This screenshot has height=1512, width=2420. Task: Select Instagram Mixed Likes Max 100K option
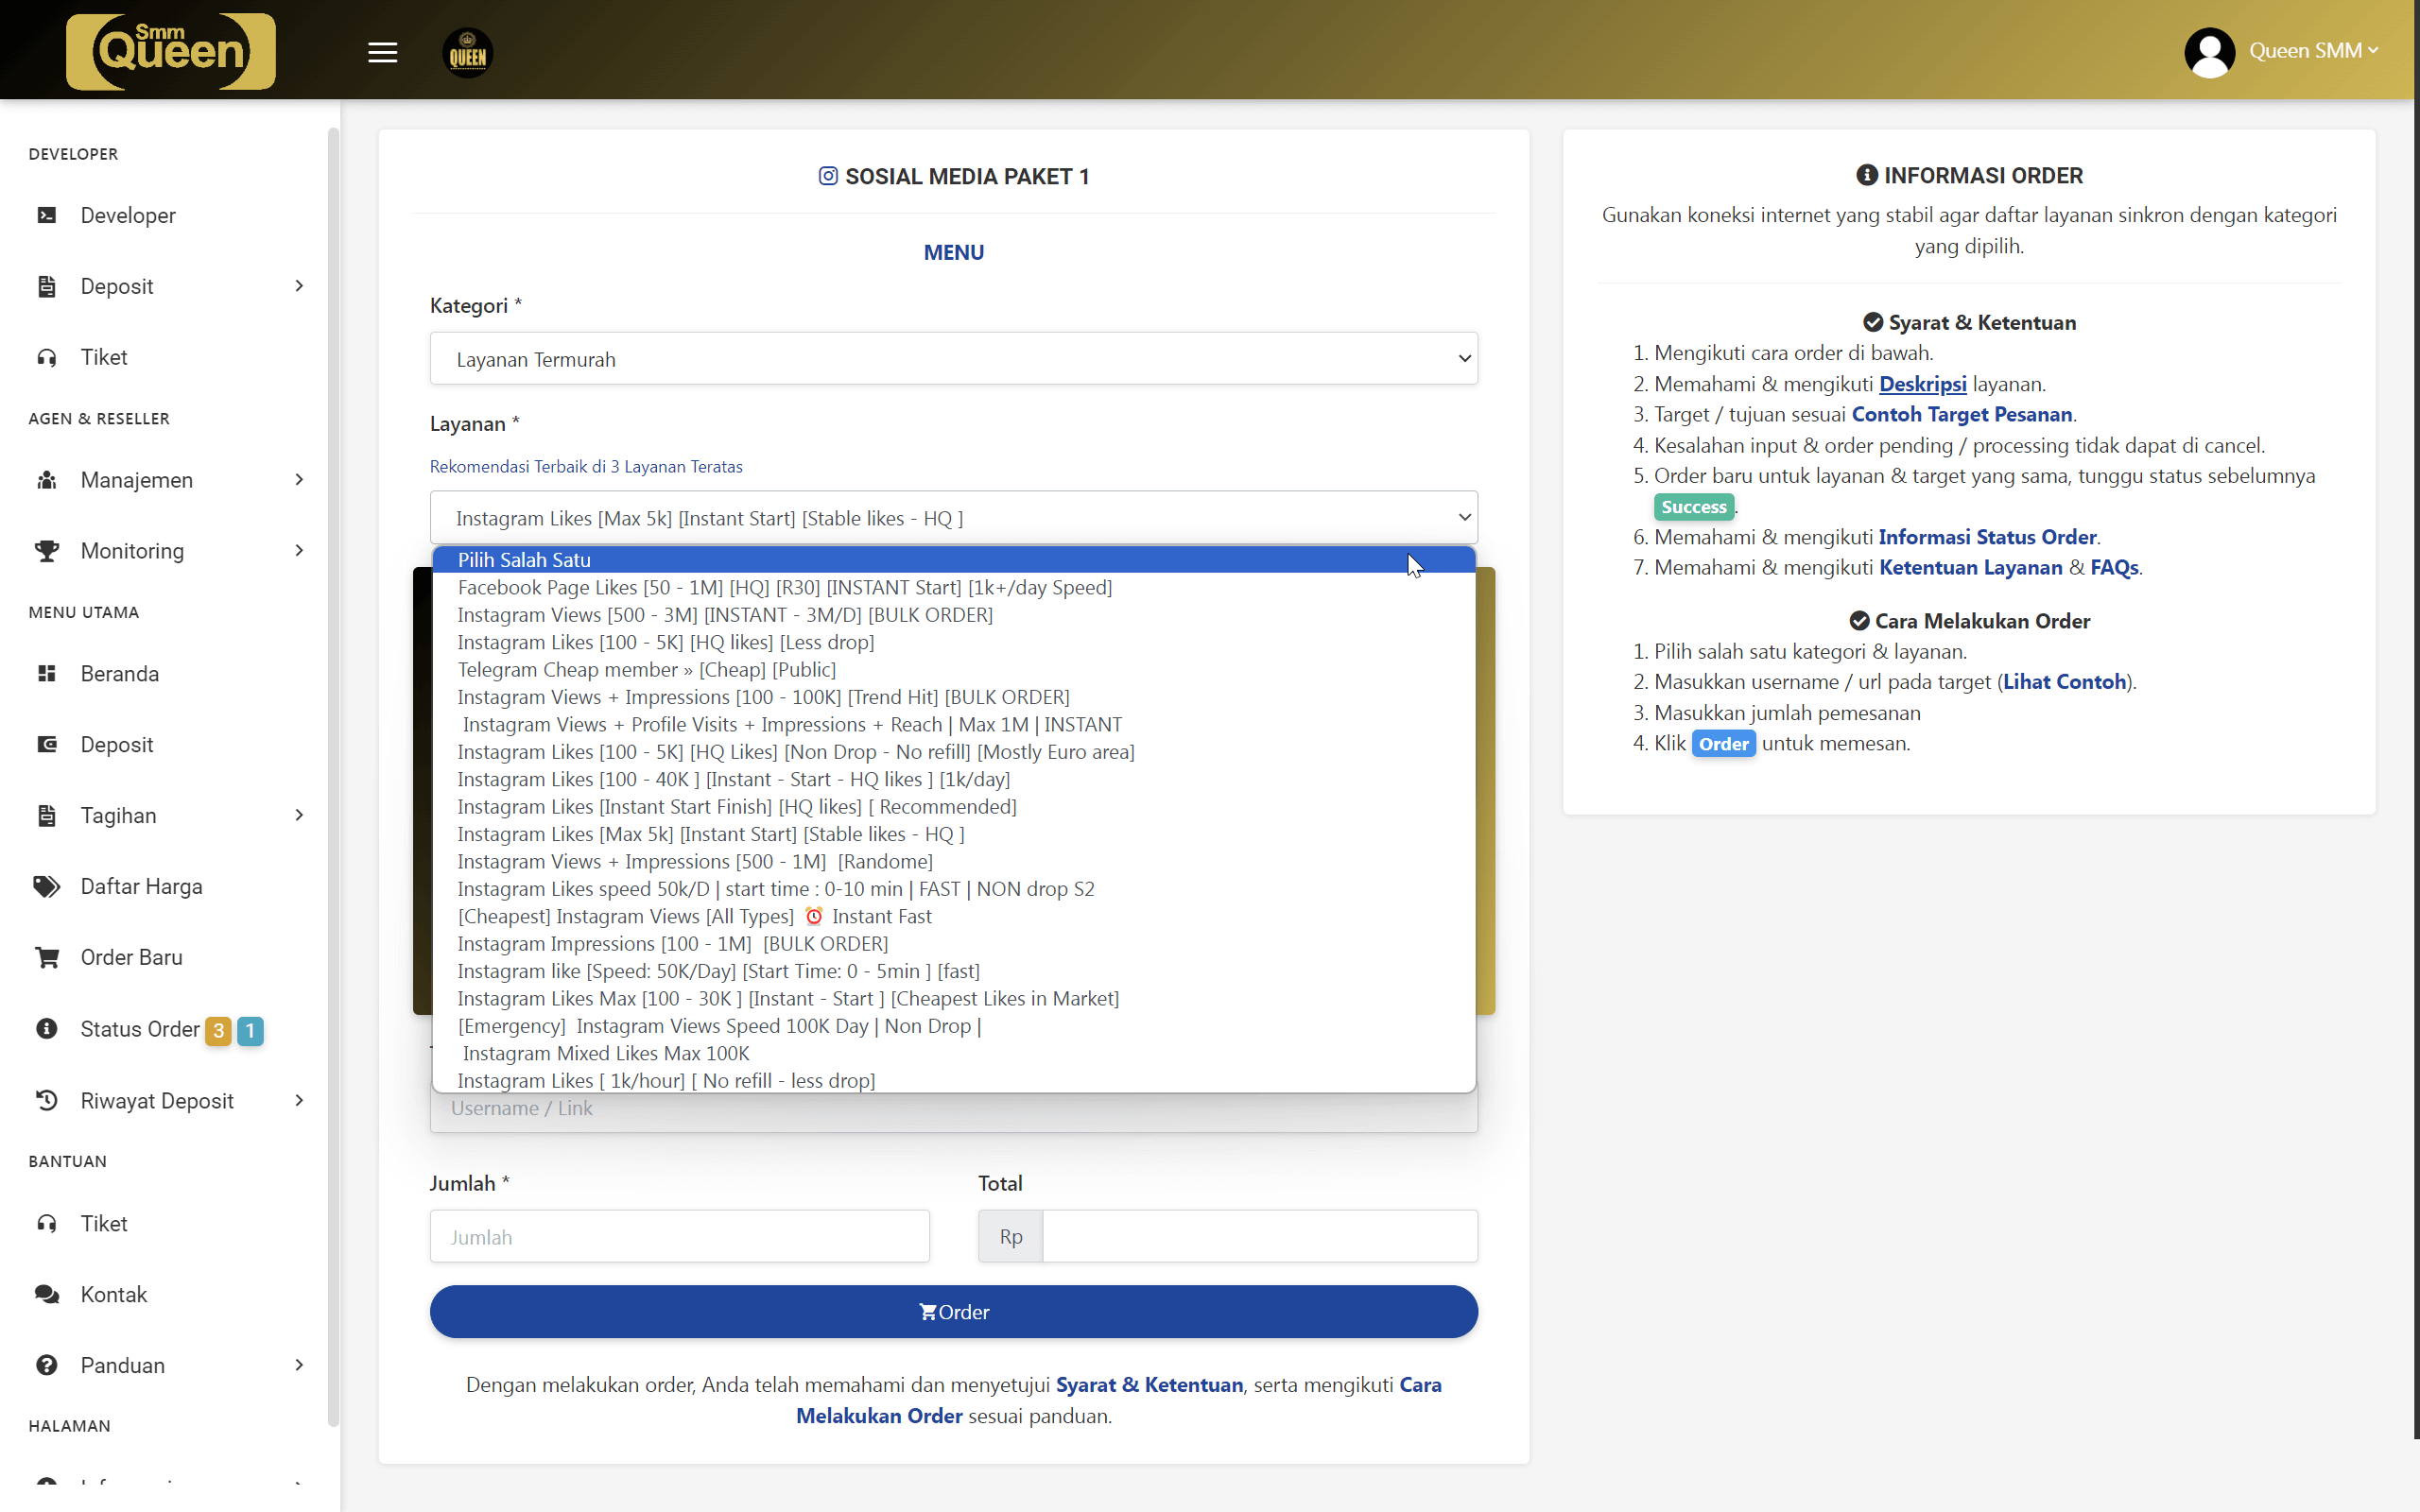[953, 1054]
